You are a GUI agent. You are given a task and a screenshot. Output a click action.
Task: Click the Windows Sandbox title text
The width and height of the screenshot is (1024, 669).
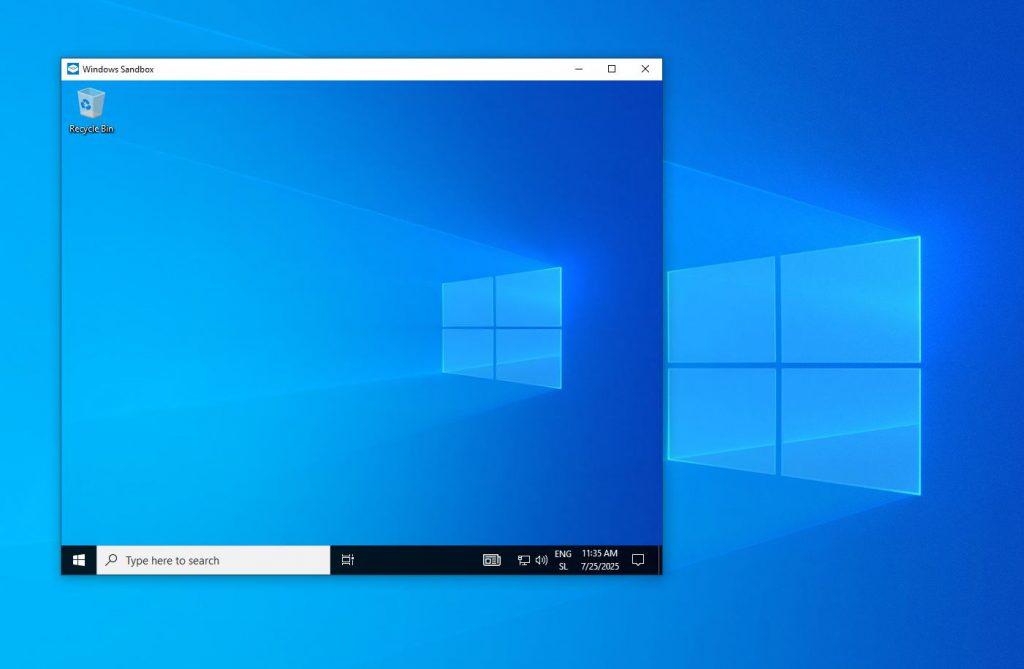(118, 69)
